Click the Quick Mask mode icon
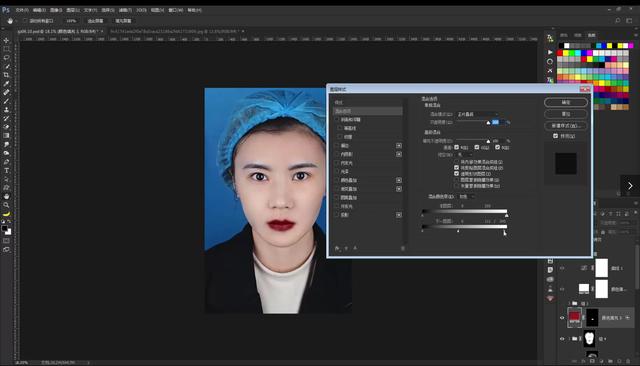Image resolution: width=640 pixels, height=366 pixels. (x=6, y=241)
